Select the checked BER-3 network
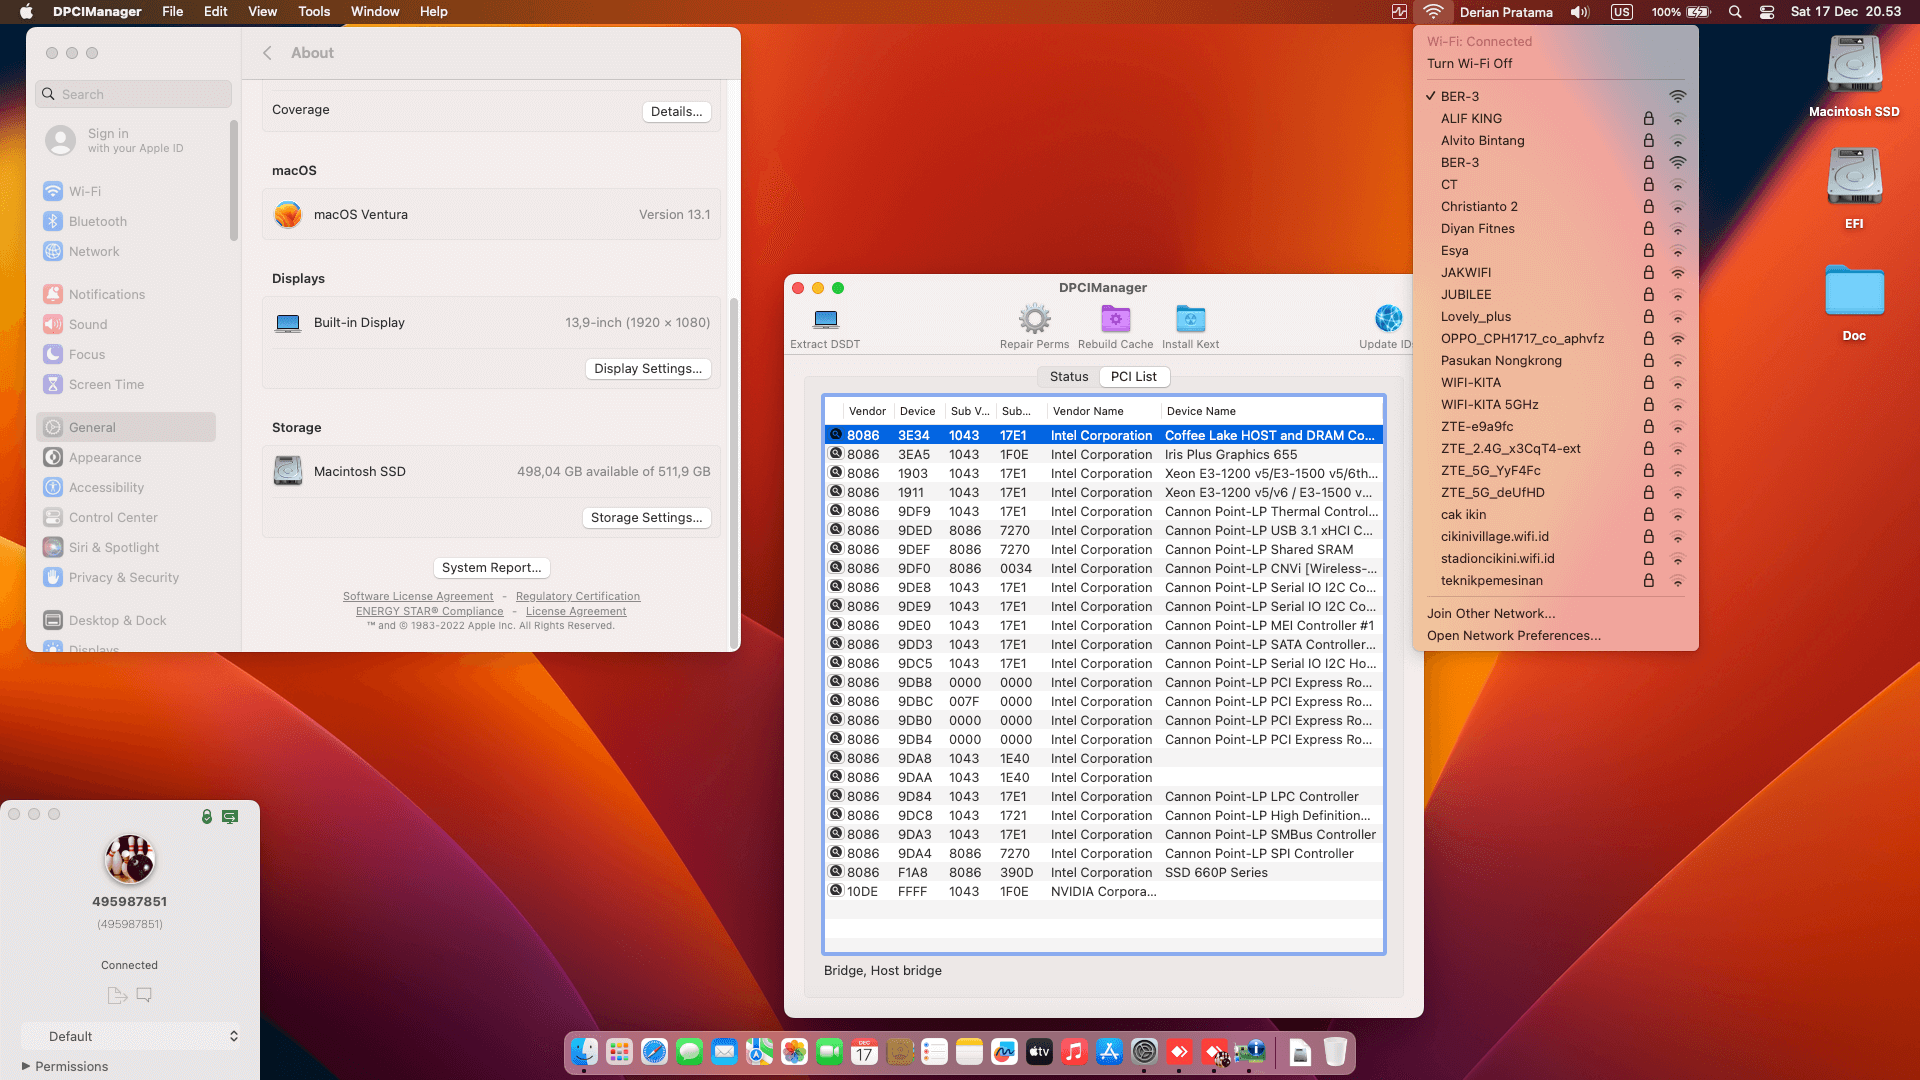1920x1080 pixels. 1460,96
